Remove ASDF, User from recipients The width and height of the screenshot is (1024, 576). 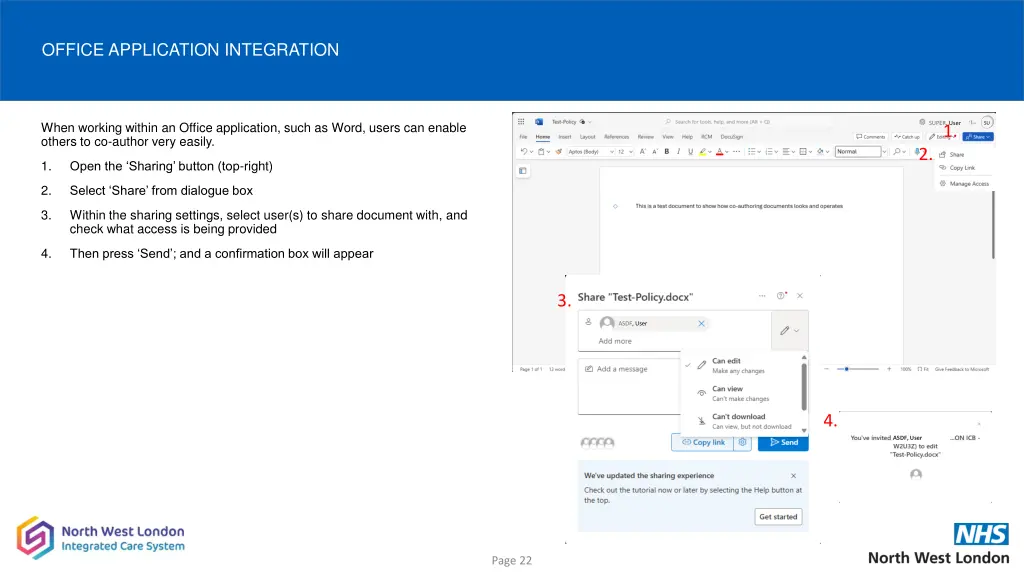click(701, 323)
